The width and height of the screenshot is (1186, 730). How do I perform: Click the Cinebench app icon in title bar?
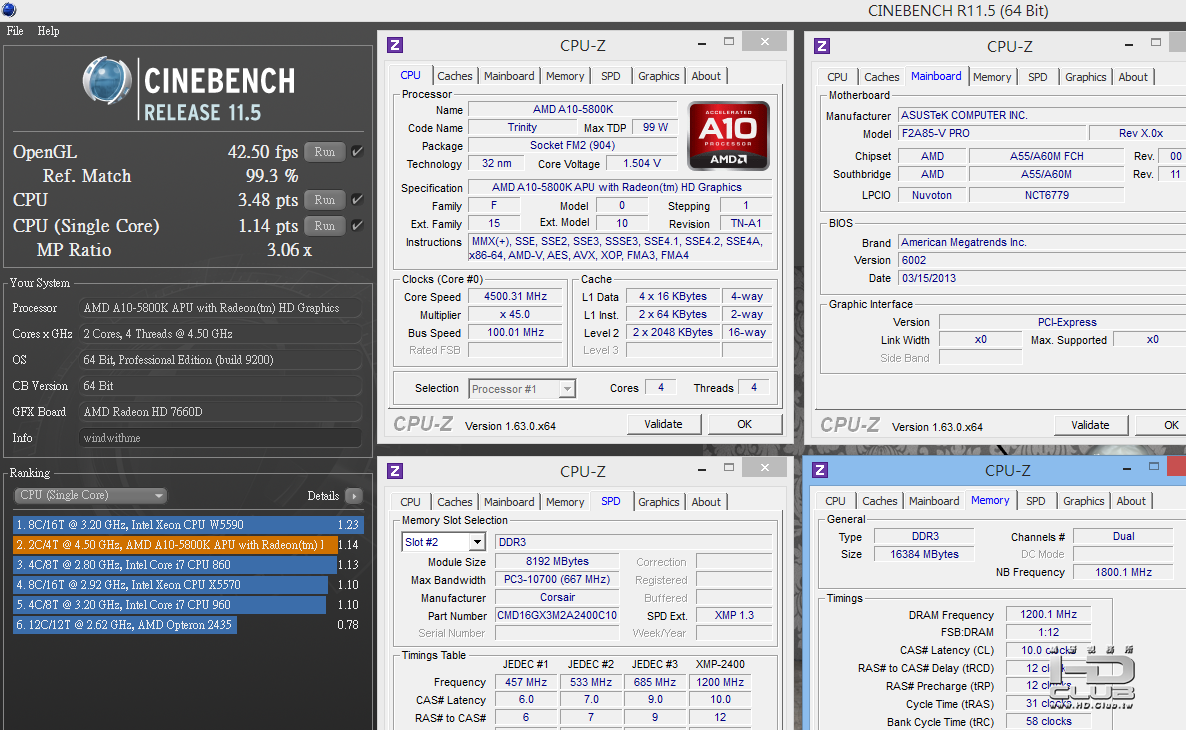coord(11,11)
